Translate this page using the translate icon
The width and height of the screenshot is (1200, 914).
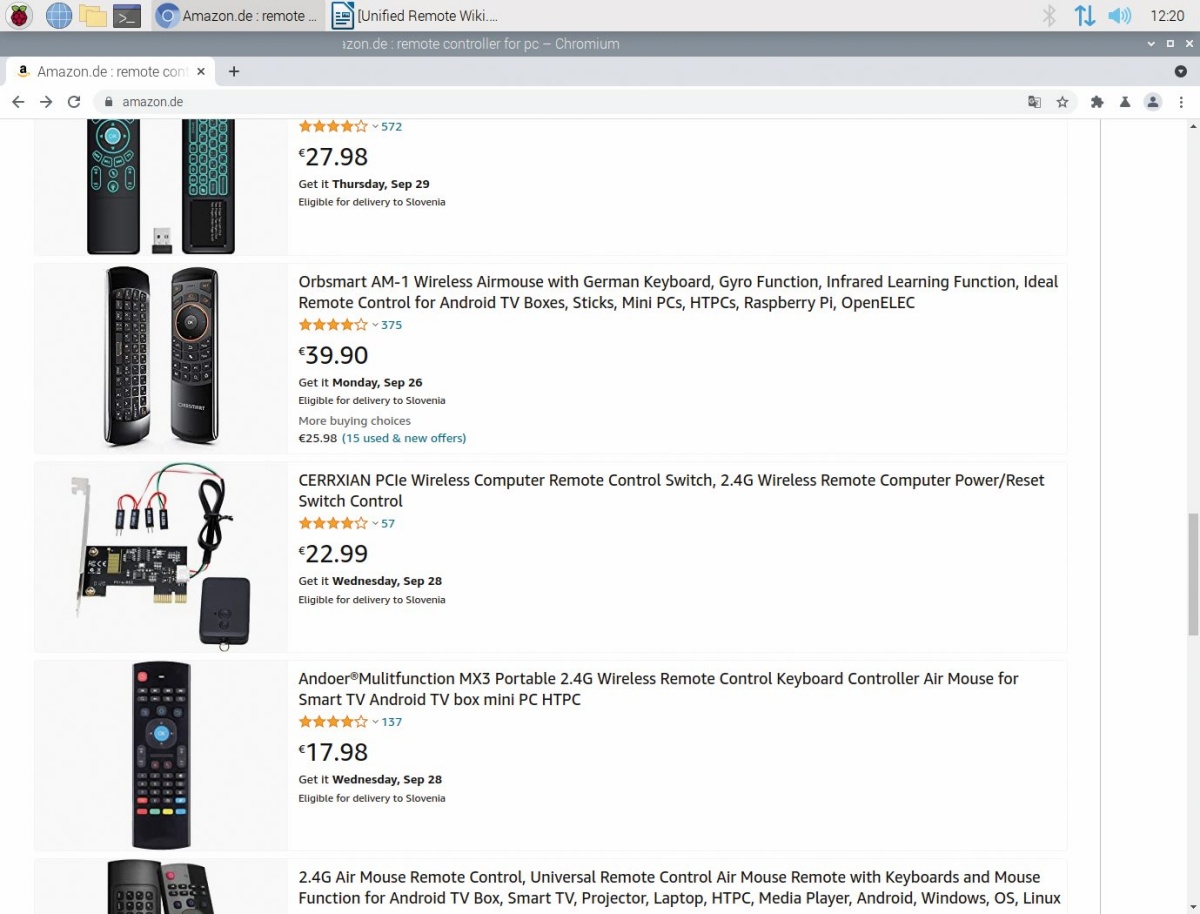click(1035, 102)
